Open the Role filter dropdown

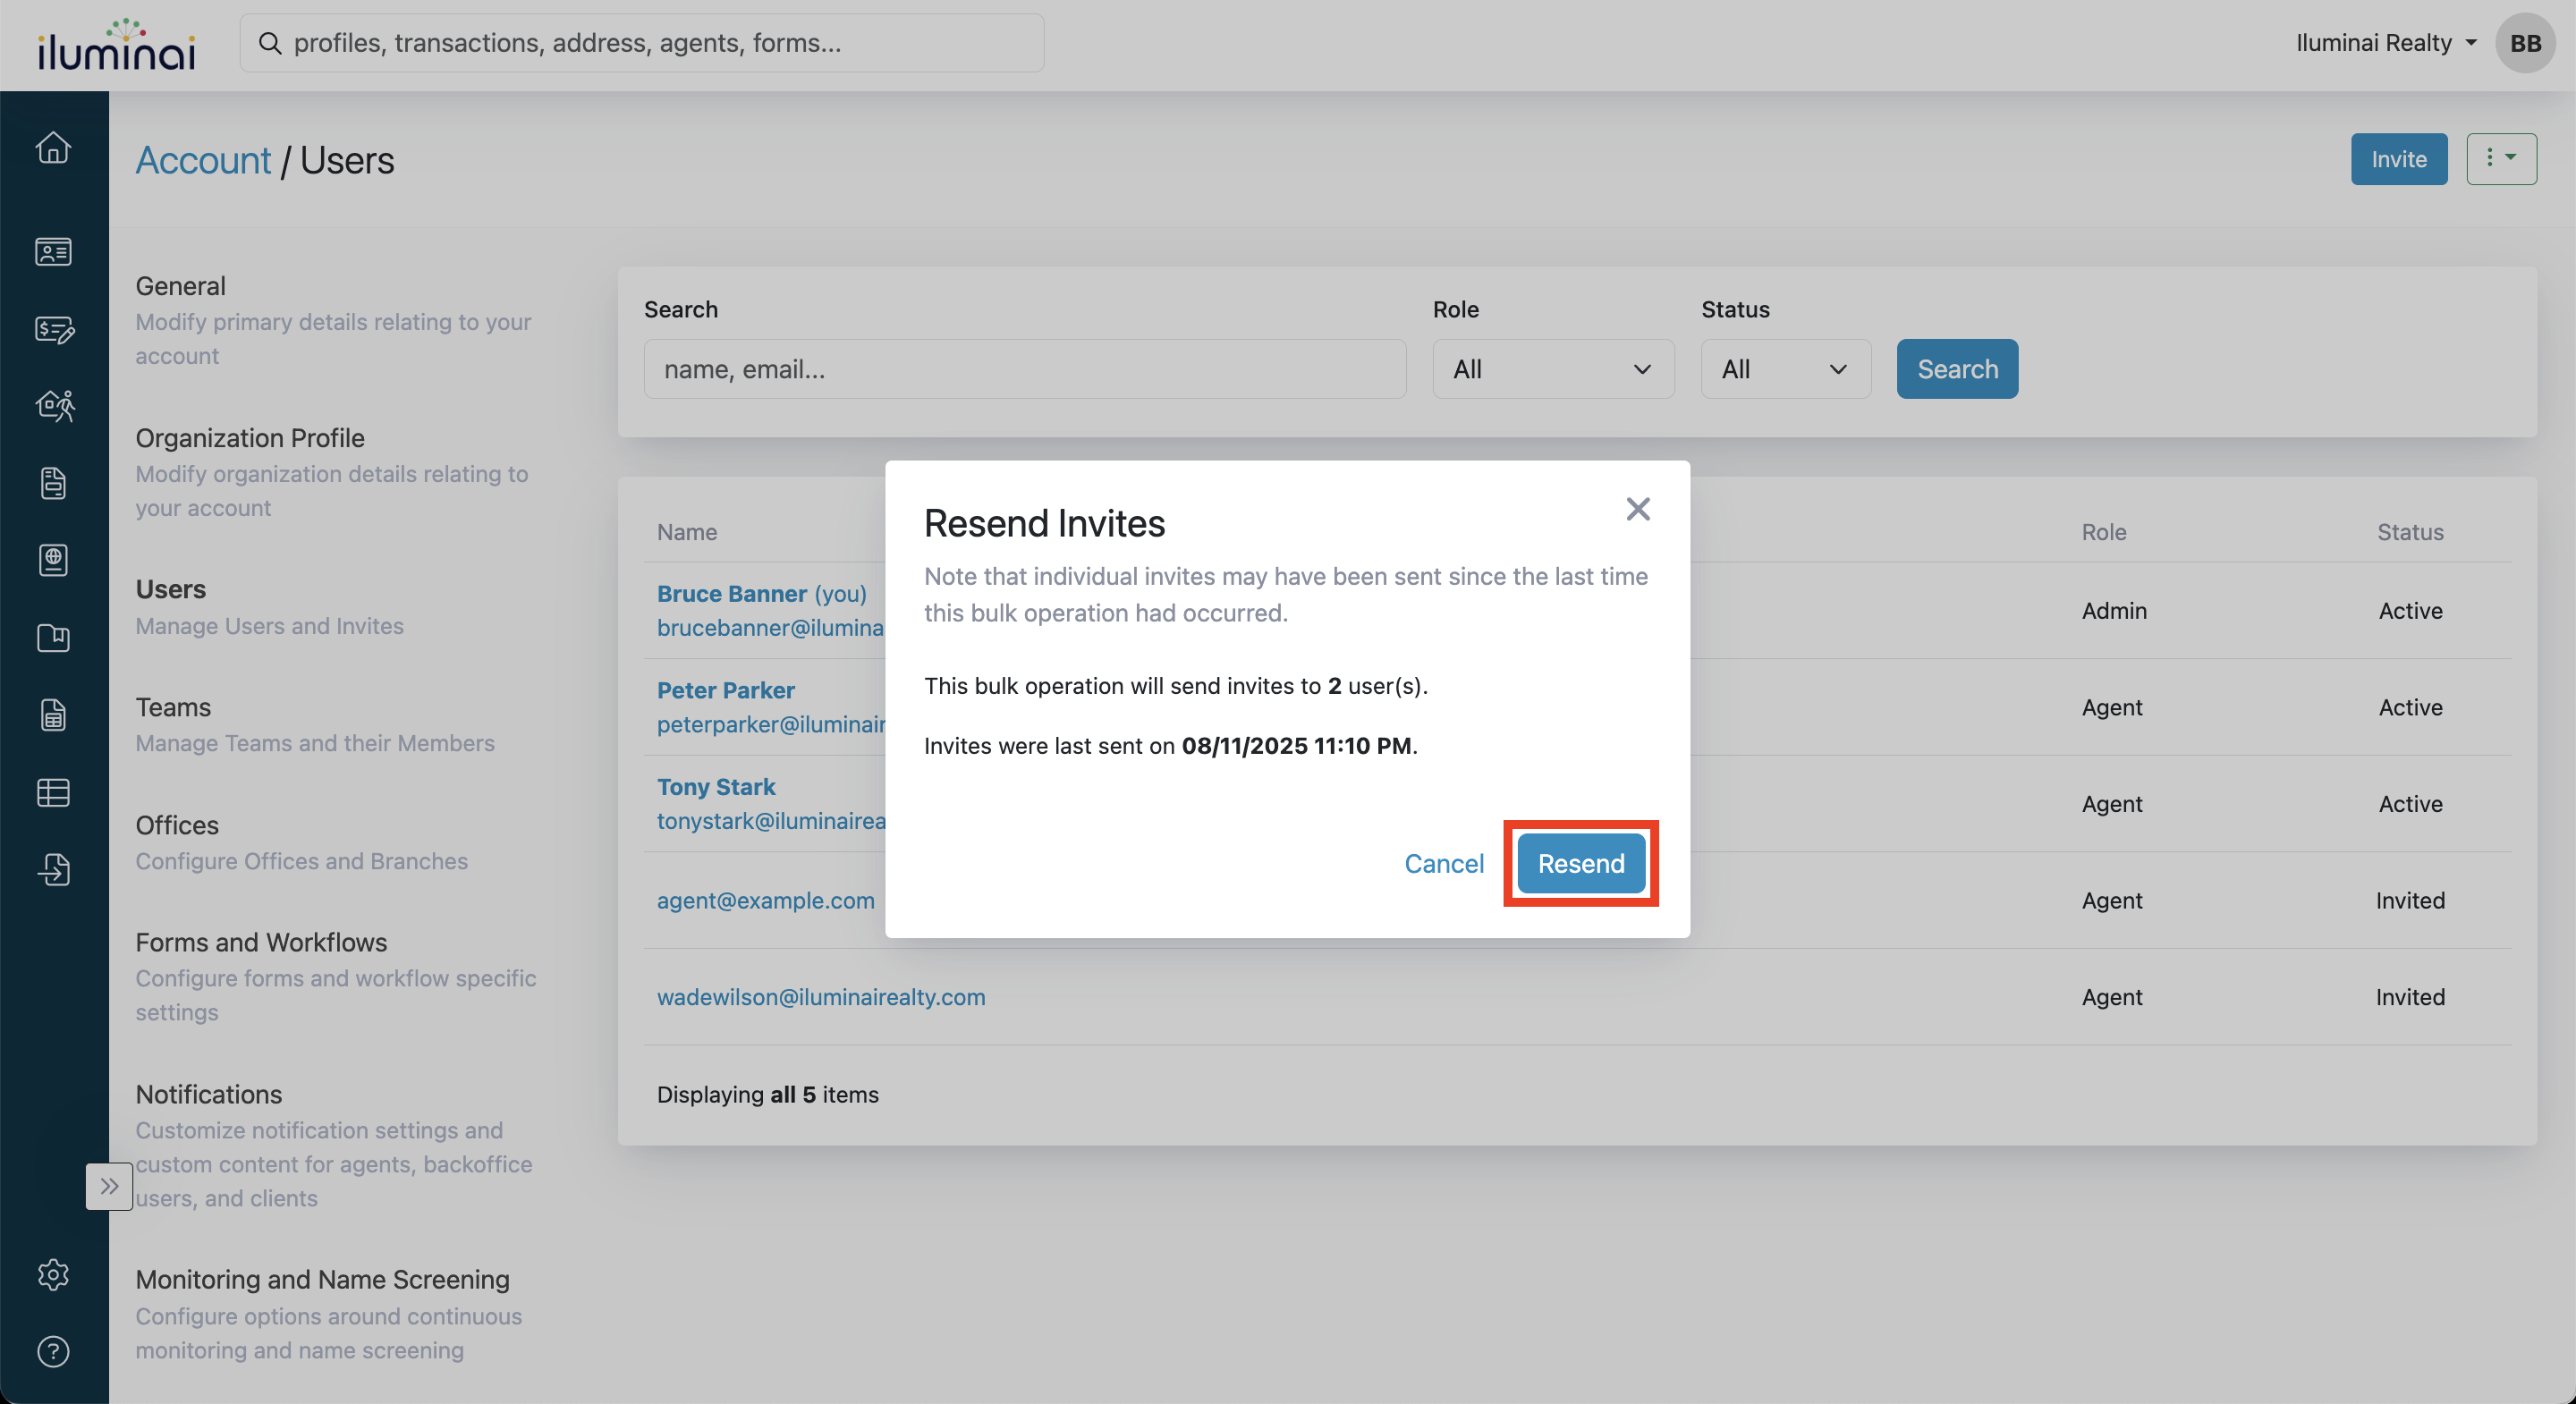[x=1552, y=369]
